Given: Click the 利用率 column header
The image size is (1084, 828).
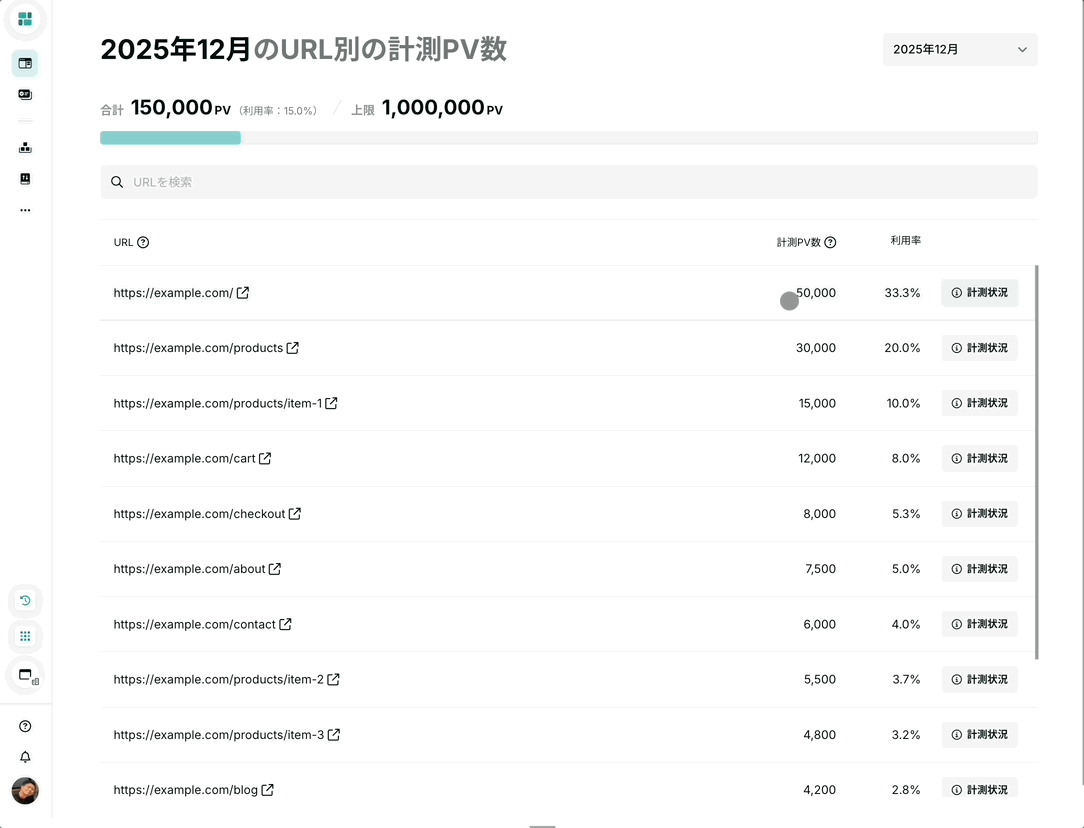Looking at the screenshot, I should 905,241.
